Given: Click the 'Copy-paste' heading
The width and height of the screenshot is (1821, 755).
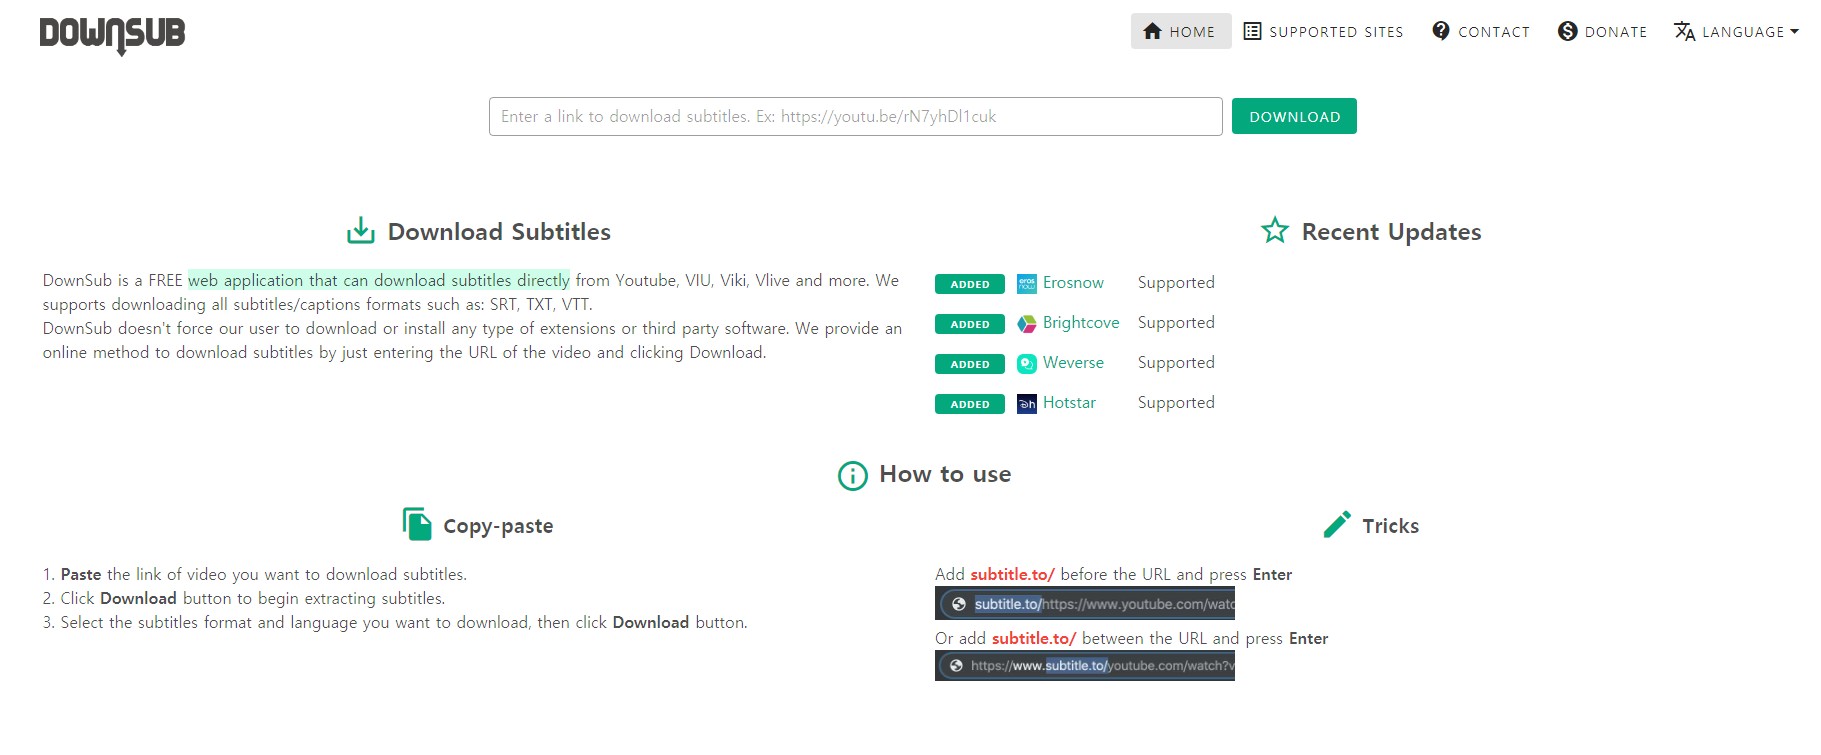Looking at the screenshot, I should [498, 526].
